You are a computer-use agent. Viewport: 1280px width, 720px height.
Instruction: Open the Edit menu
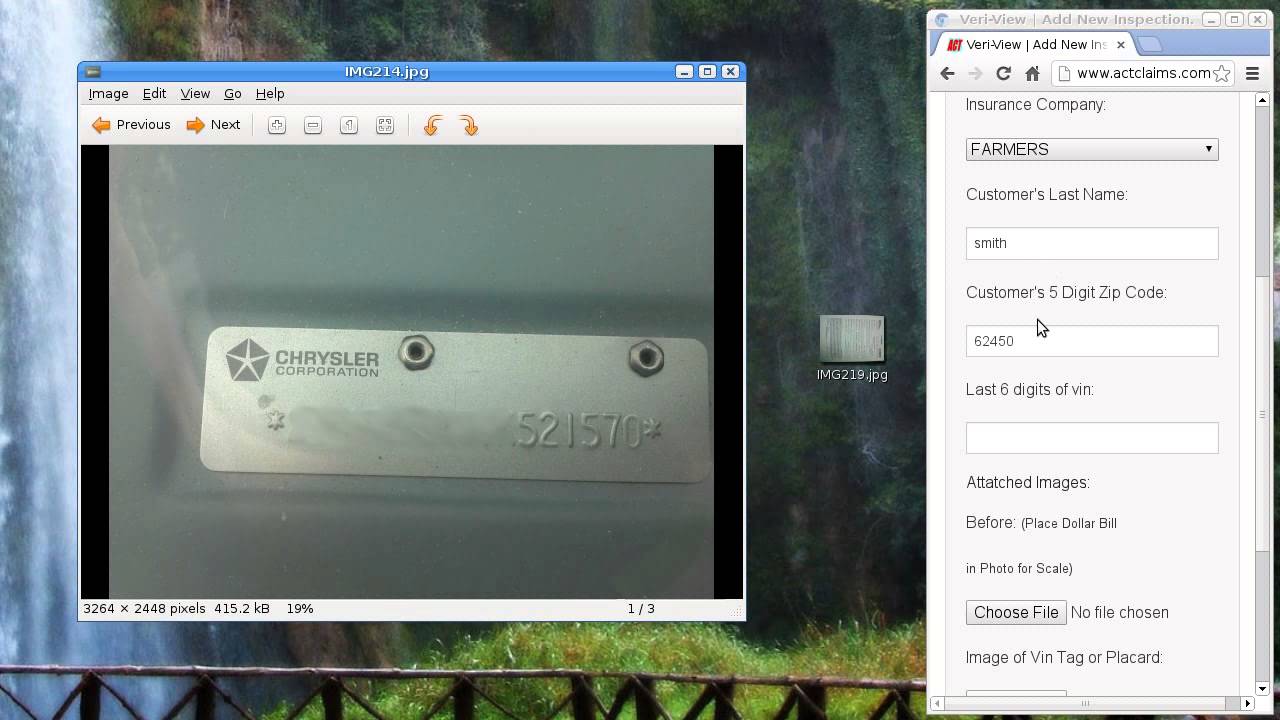[154, 93]
